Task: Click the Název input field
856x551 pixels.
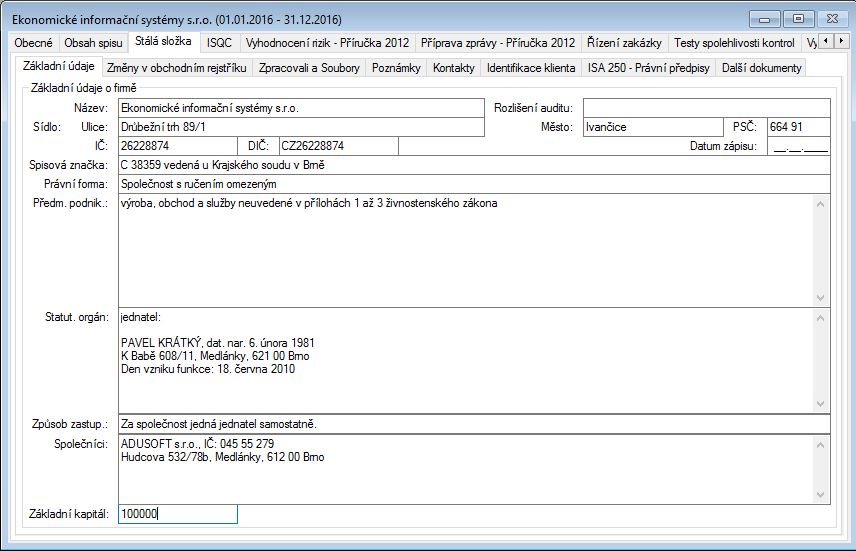Action: pos(301,108)
